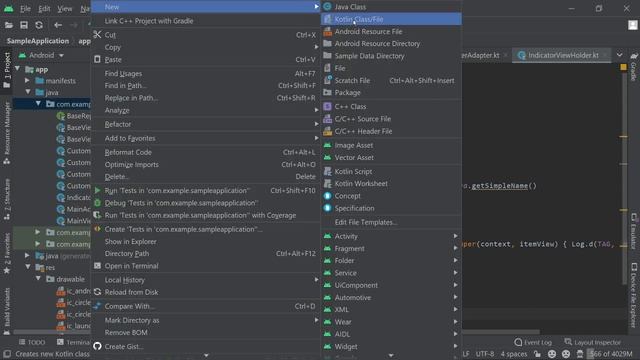Click the Forward navigation arrow

74,25
